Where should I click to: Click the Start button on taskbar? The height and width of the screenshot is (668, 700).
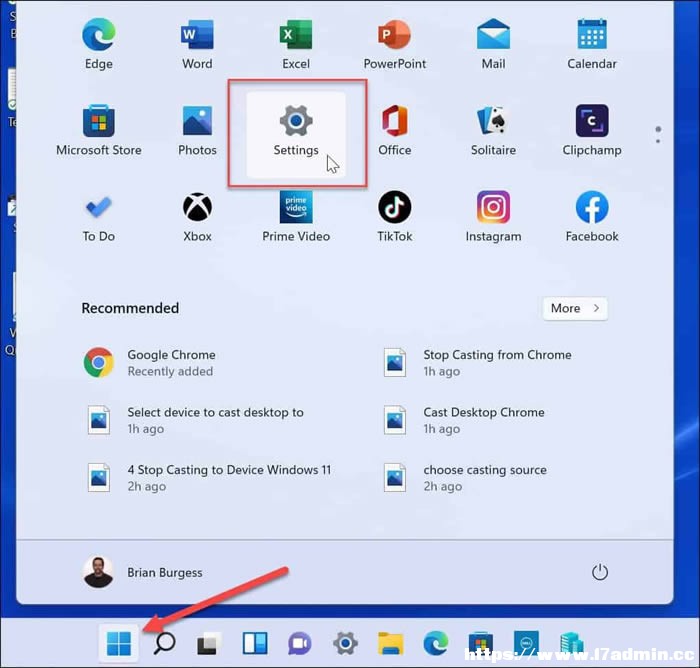pos(119,643)
